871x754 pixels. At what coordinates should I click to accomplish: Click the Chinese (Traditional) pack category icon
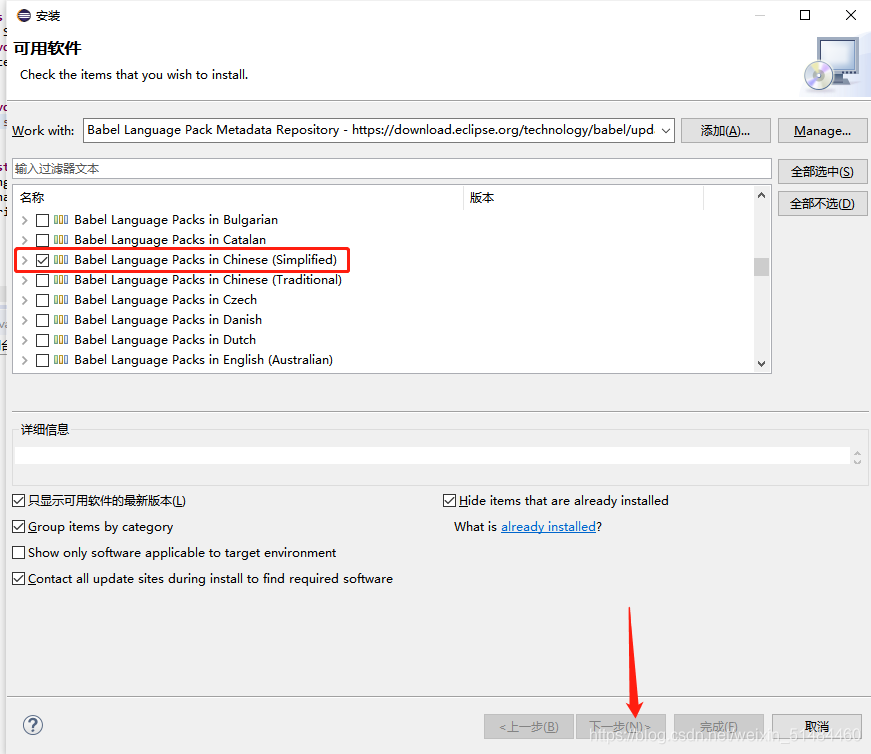point(61,280)
